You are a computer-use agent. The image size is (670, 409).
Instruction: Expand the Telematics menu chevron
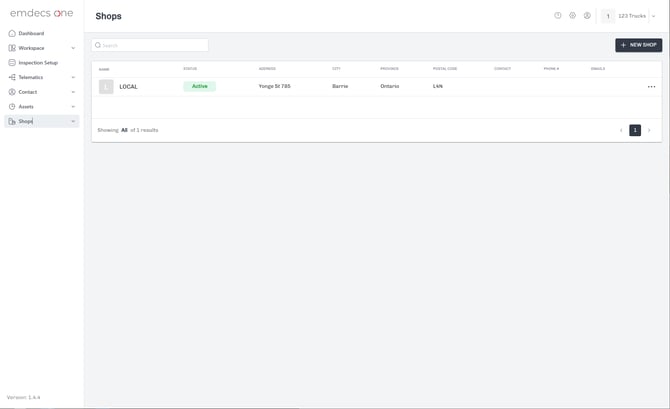[73, 77]
